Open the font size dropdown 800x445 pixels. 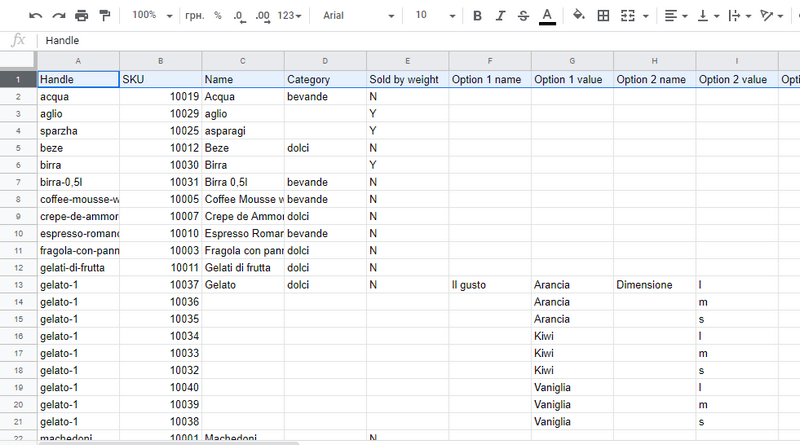coord(434,16)
